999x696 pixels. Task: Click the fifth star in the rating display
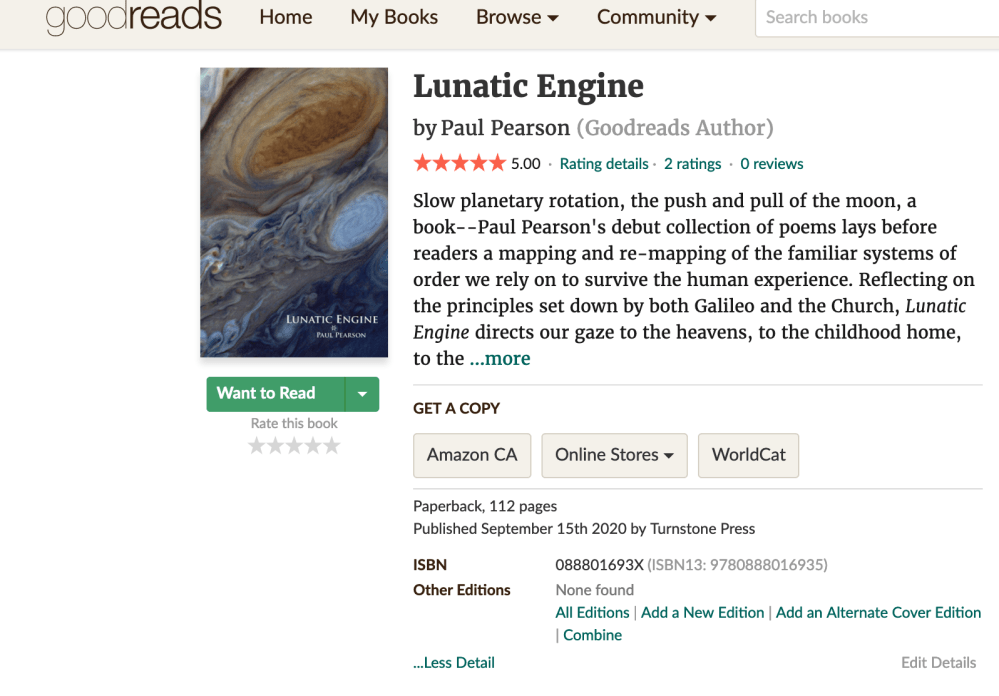click(495, 162)
